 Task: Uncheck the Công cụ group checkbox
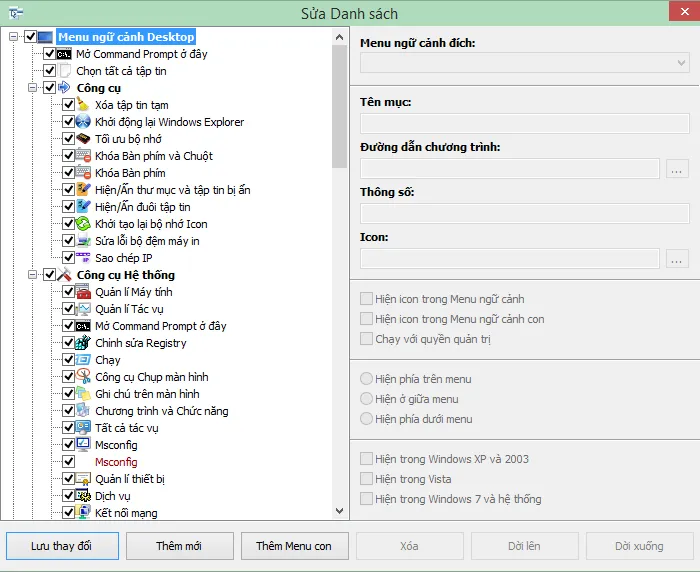[x=49, y=88]
